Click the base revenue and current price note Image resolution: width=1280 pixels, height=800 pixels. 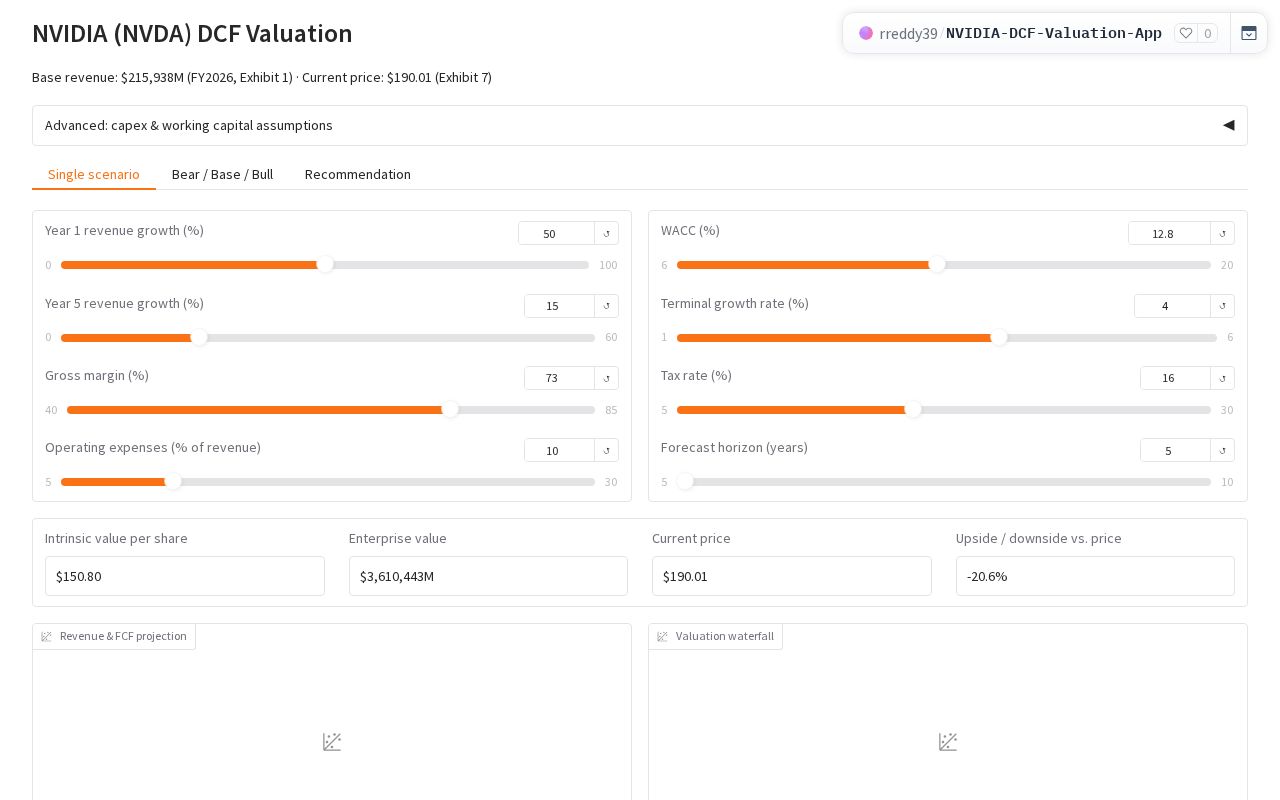(x=262, y=77)
